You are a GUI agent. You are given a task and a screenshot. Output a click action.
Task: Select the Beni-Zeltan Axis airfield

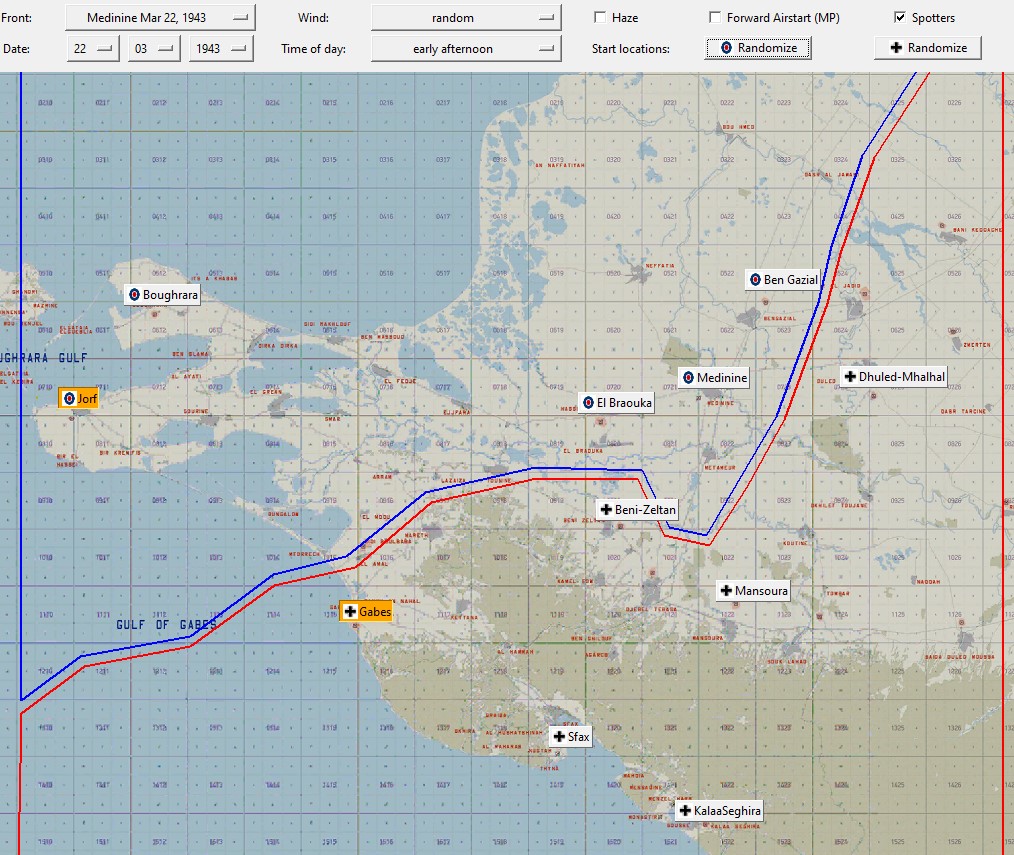click(638, 510)
